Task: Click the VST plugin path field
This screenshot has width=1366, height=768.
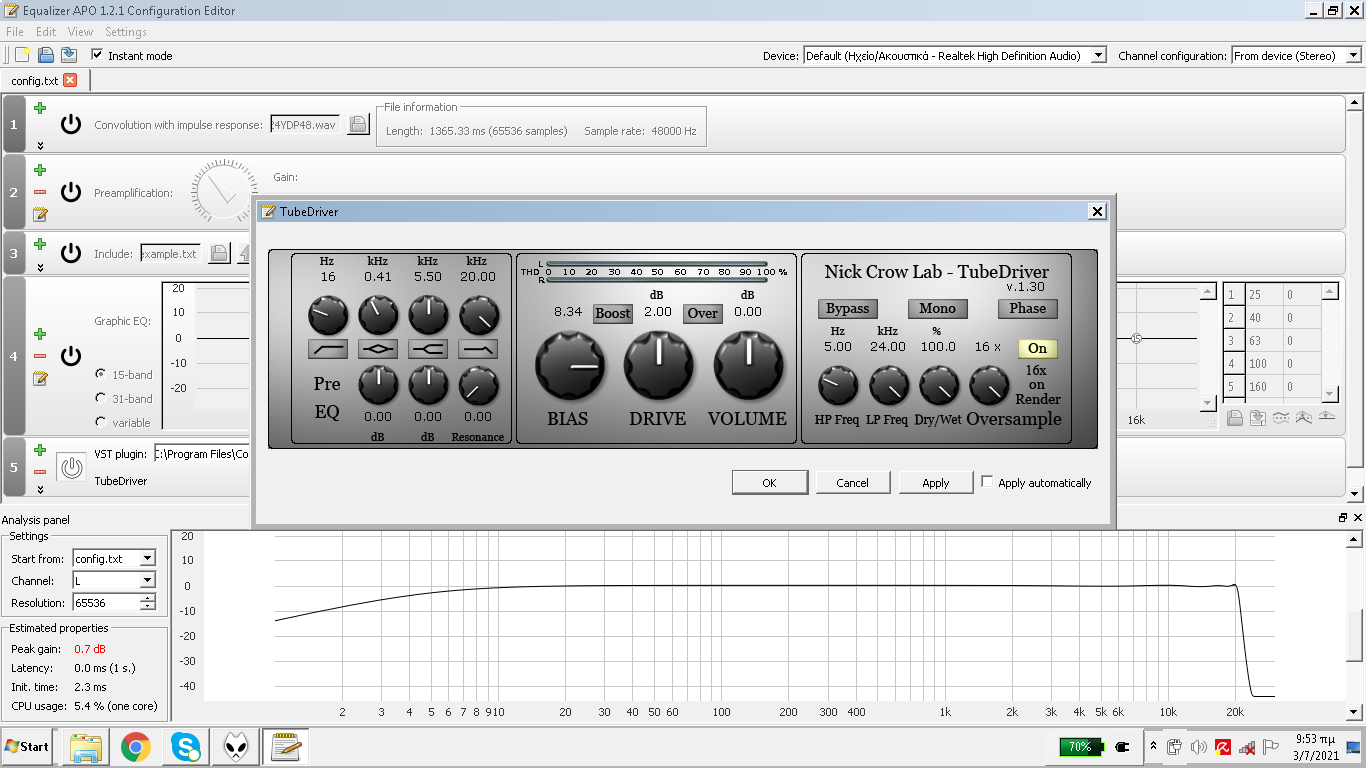Action: (x=202, y=454)
